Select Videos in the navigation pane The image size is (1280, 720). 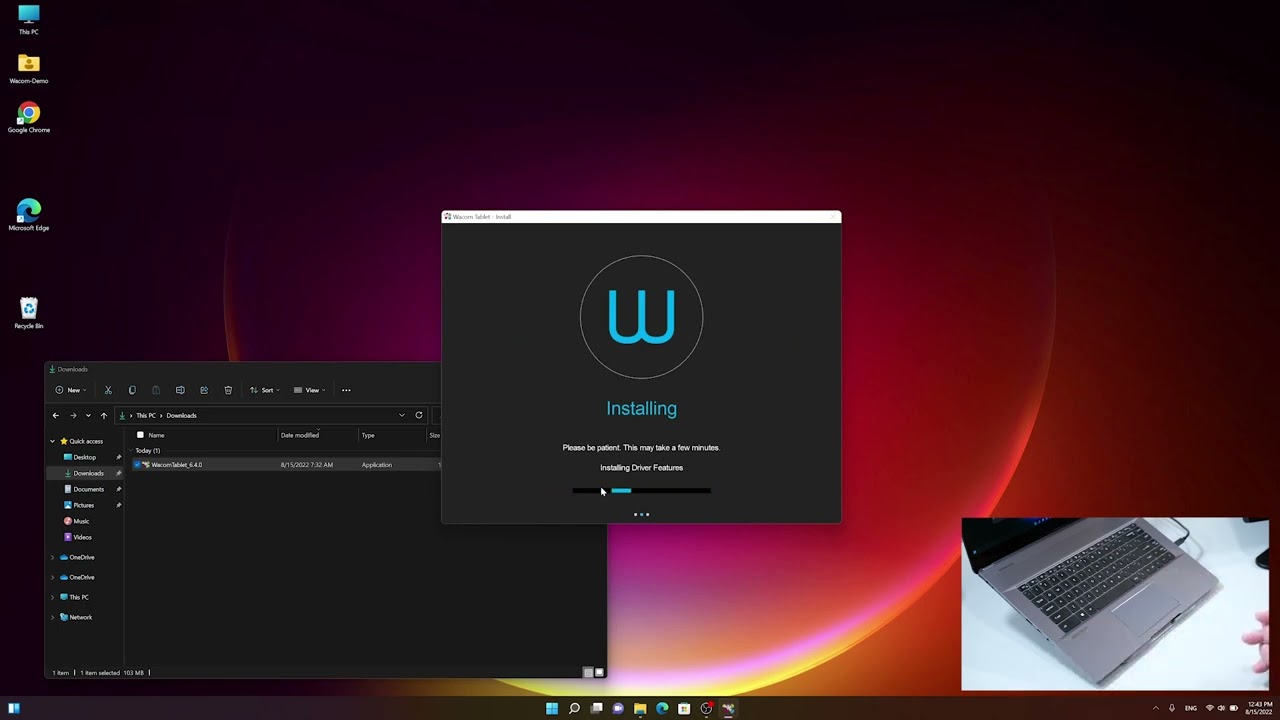(77, 537)
